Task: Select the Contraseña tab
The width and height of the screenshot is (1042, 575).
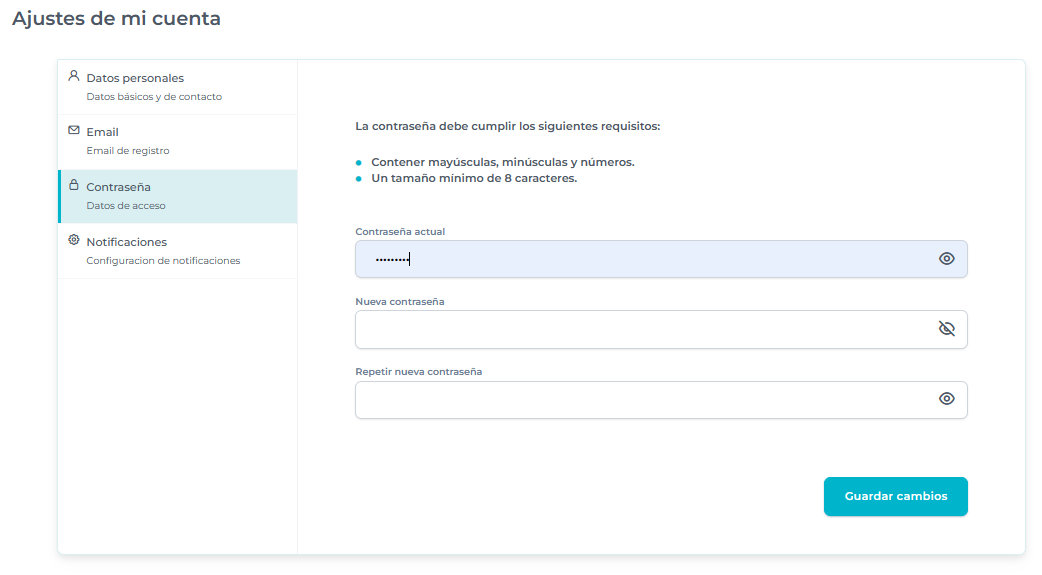Action: [118, 187]
